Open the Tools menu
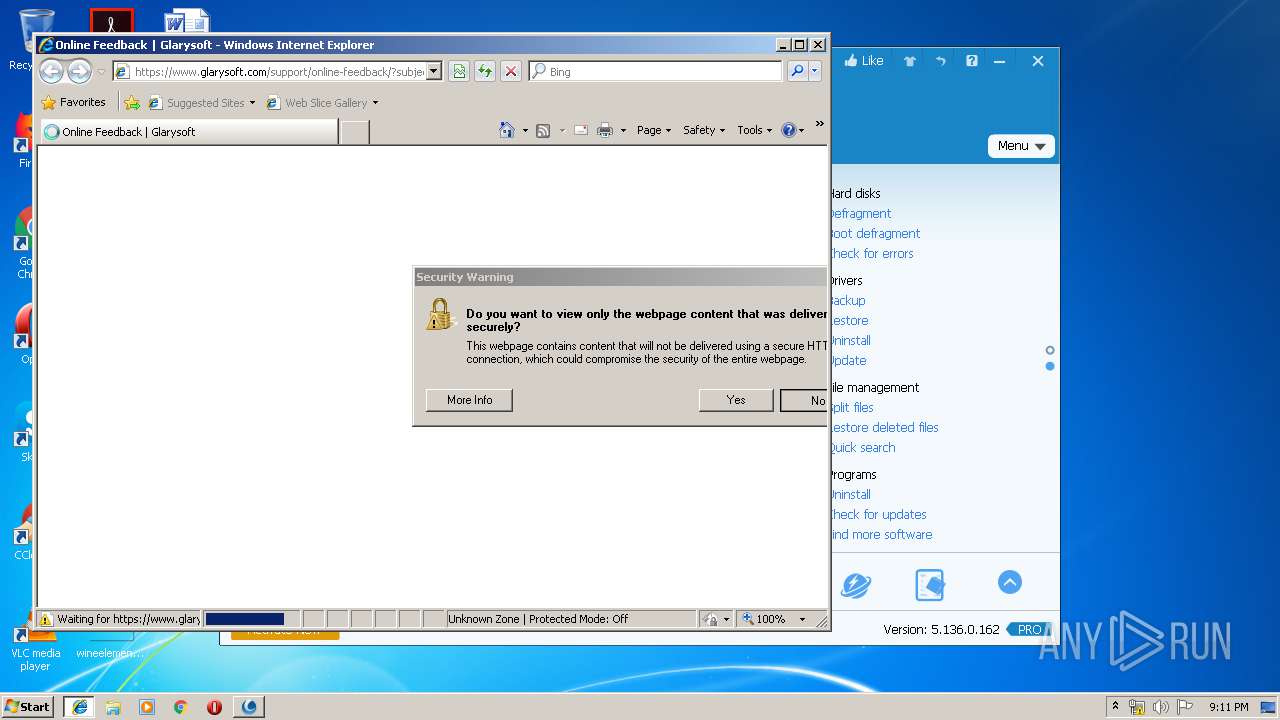The height and width of the screenshot is (720, 1280). [x=755, y=130]
